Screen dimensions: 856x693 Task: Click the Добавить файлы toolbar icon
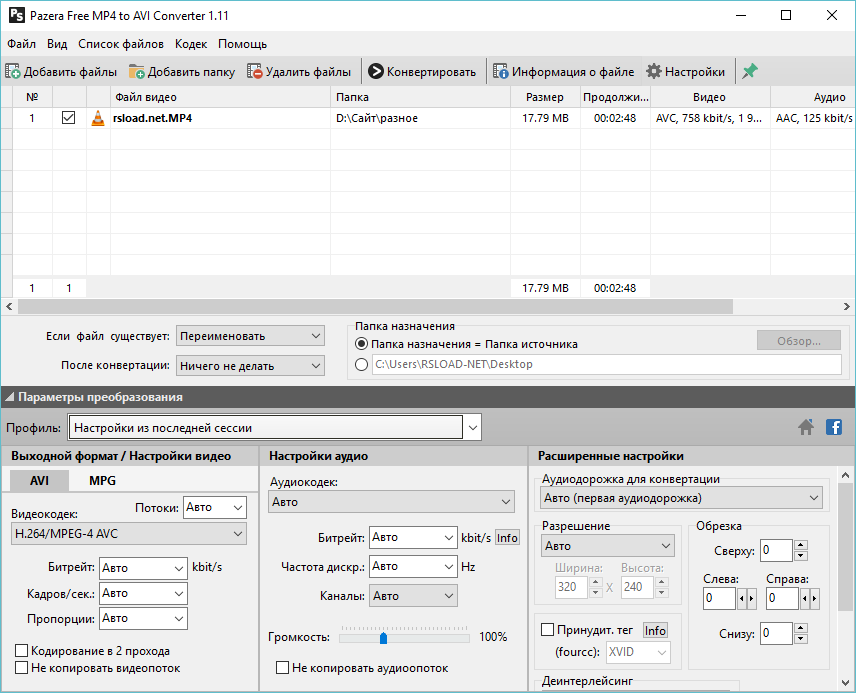14,72
